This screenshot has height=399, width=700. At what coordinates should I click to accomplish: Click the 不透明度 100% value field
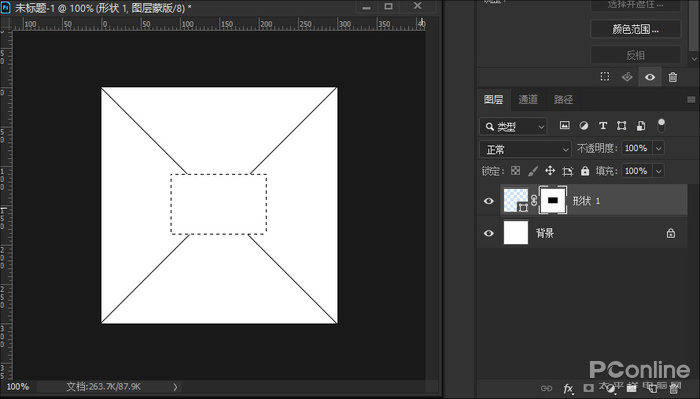(x=637, y=148)
